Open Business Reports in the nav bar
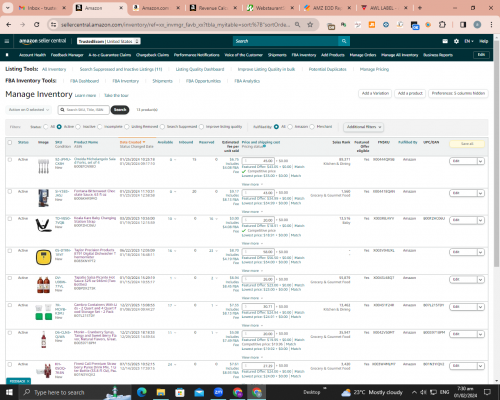The width and height of the screenshot is (500, 400). [x=438, y=55]
